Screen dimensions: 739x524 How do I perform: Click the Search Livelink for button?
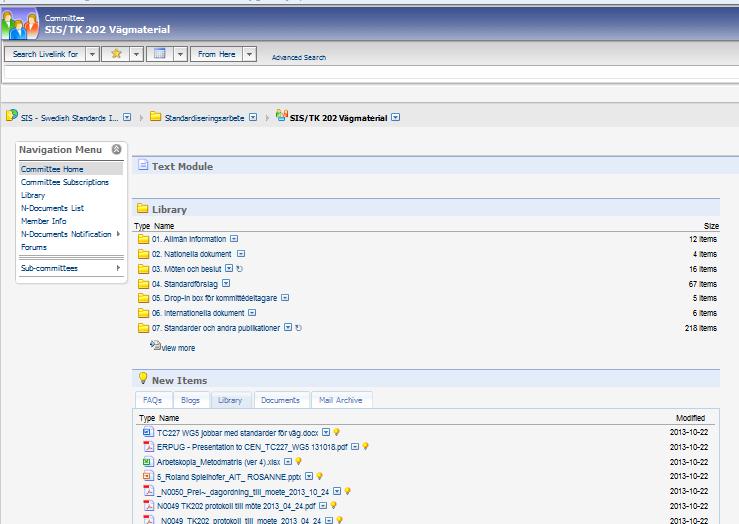(x=45, y=54)
